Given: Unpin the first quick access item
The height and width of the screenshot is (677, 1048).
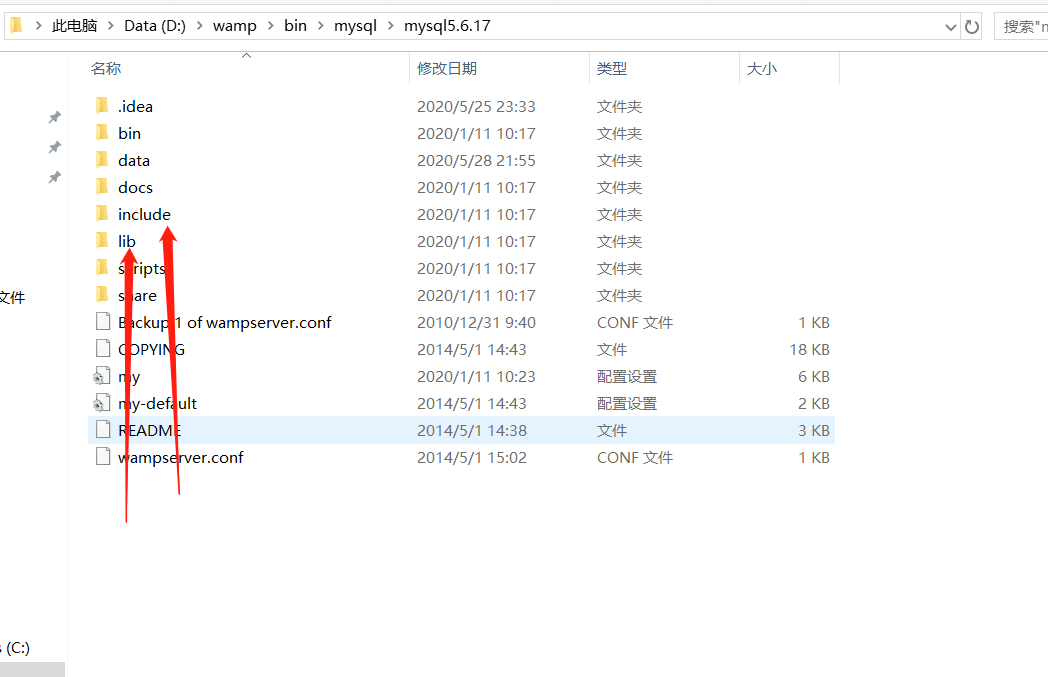Looking at the screenshot, I should click(55, 117).
